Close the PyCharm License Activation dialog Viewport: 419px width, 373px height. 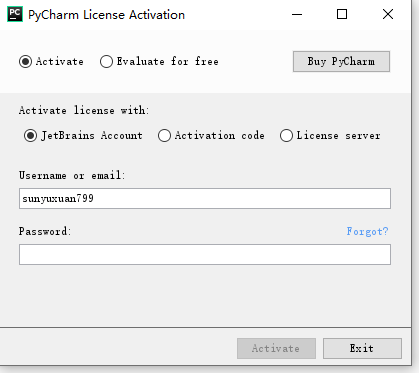tap(388, 14)
